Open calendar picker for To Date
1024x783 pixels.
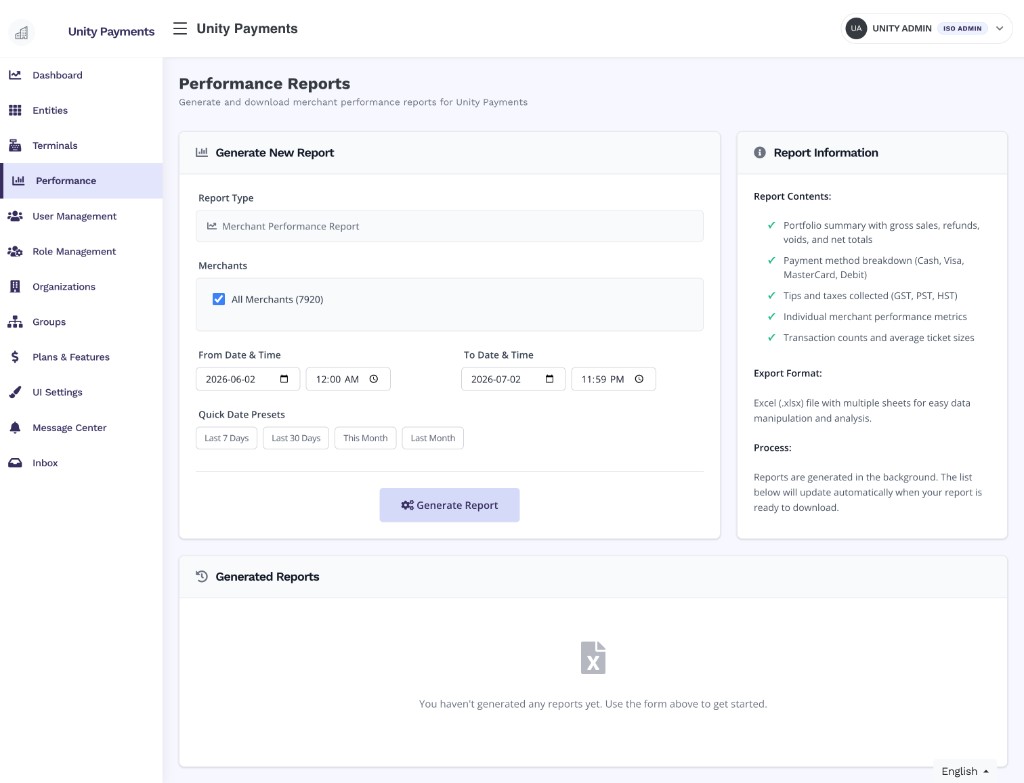(549, 379)
